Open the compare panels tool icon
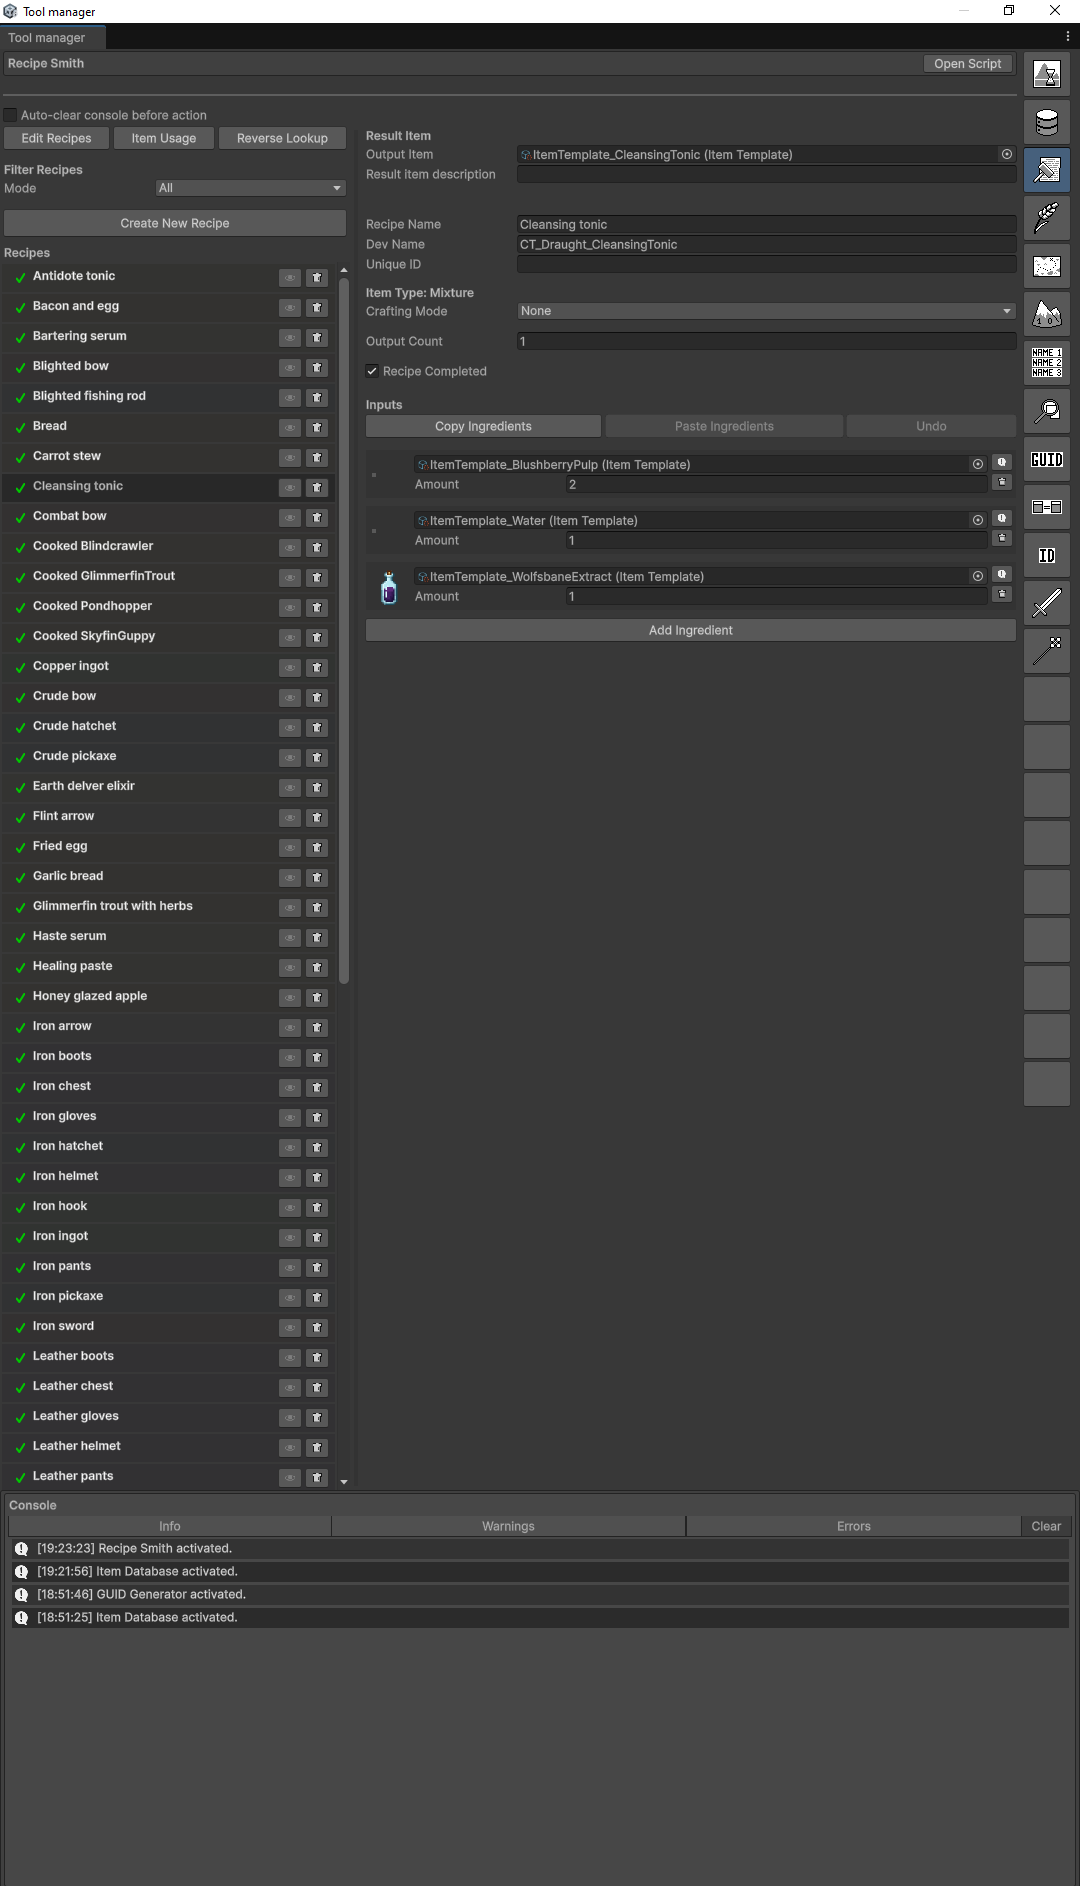Screen dimensions: 1080x1886 coord(1047,507)
